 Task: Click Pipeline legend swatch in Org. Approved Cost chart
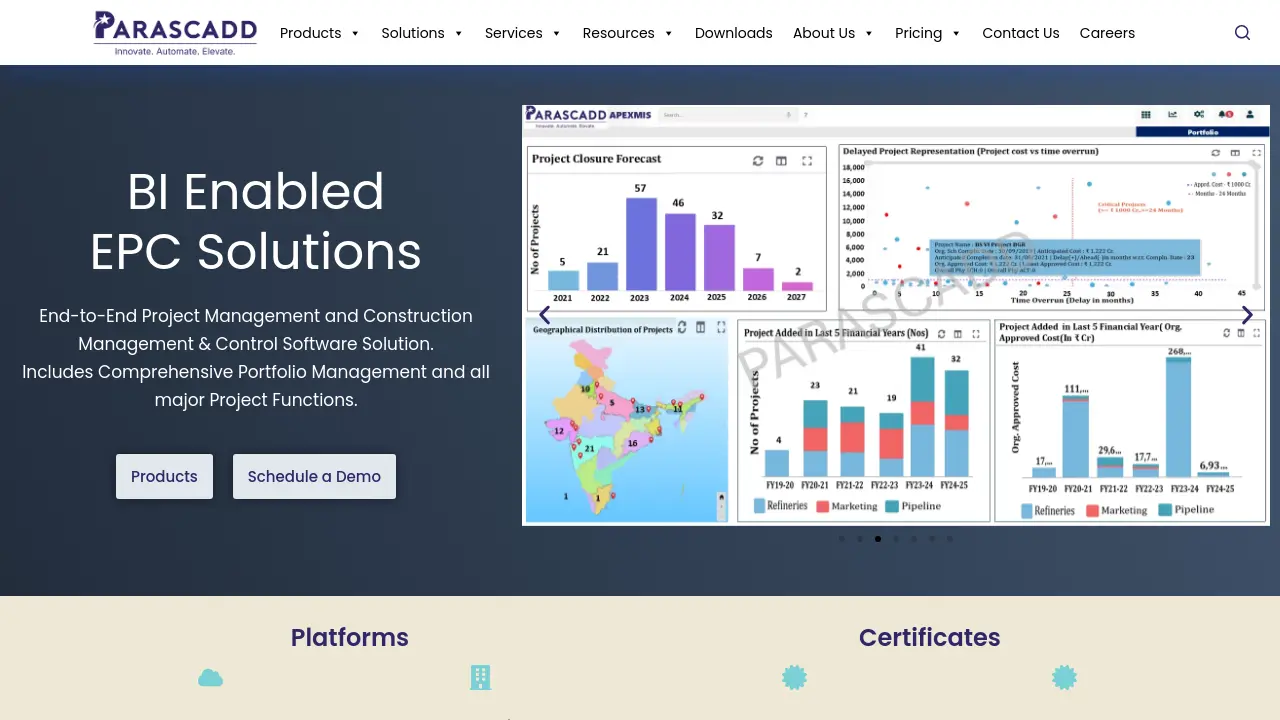1165,510
